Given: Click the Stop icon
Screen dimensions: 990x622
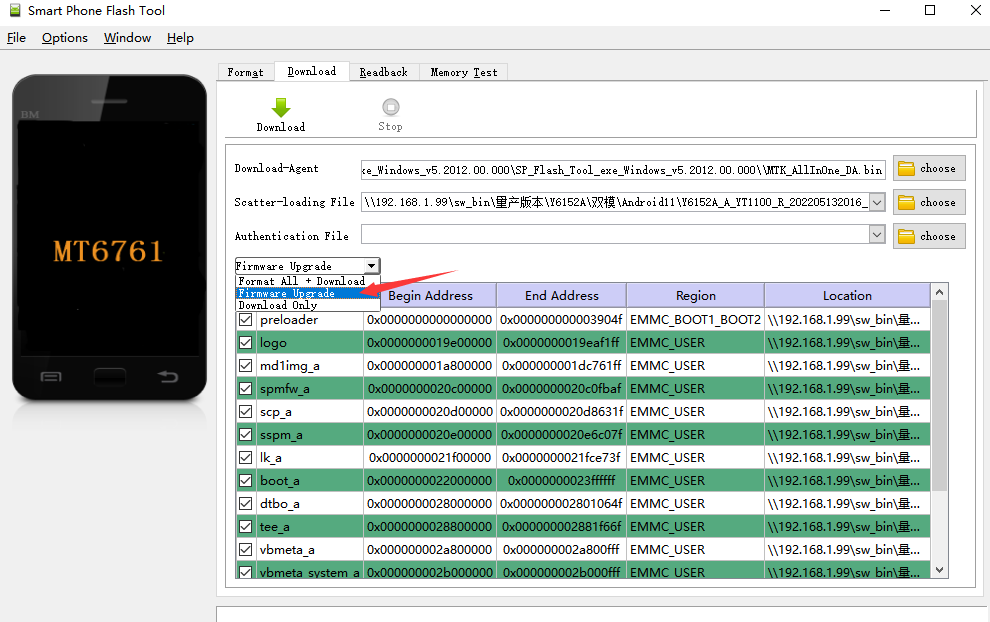Looking at the screenshot, I should [x=391, y=107].
